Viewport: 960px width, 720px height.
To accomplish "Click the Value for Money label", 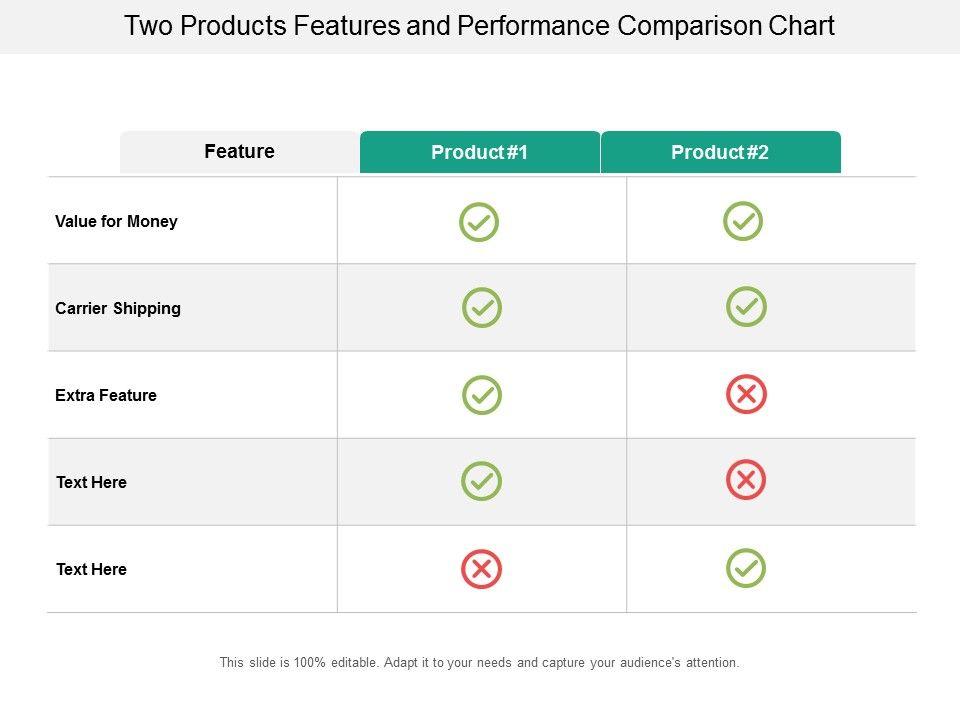I will [116, 222].
